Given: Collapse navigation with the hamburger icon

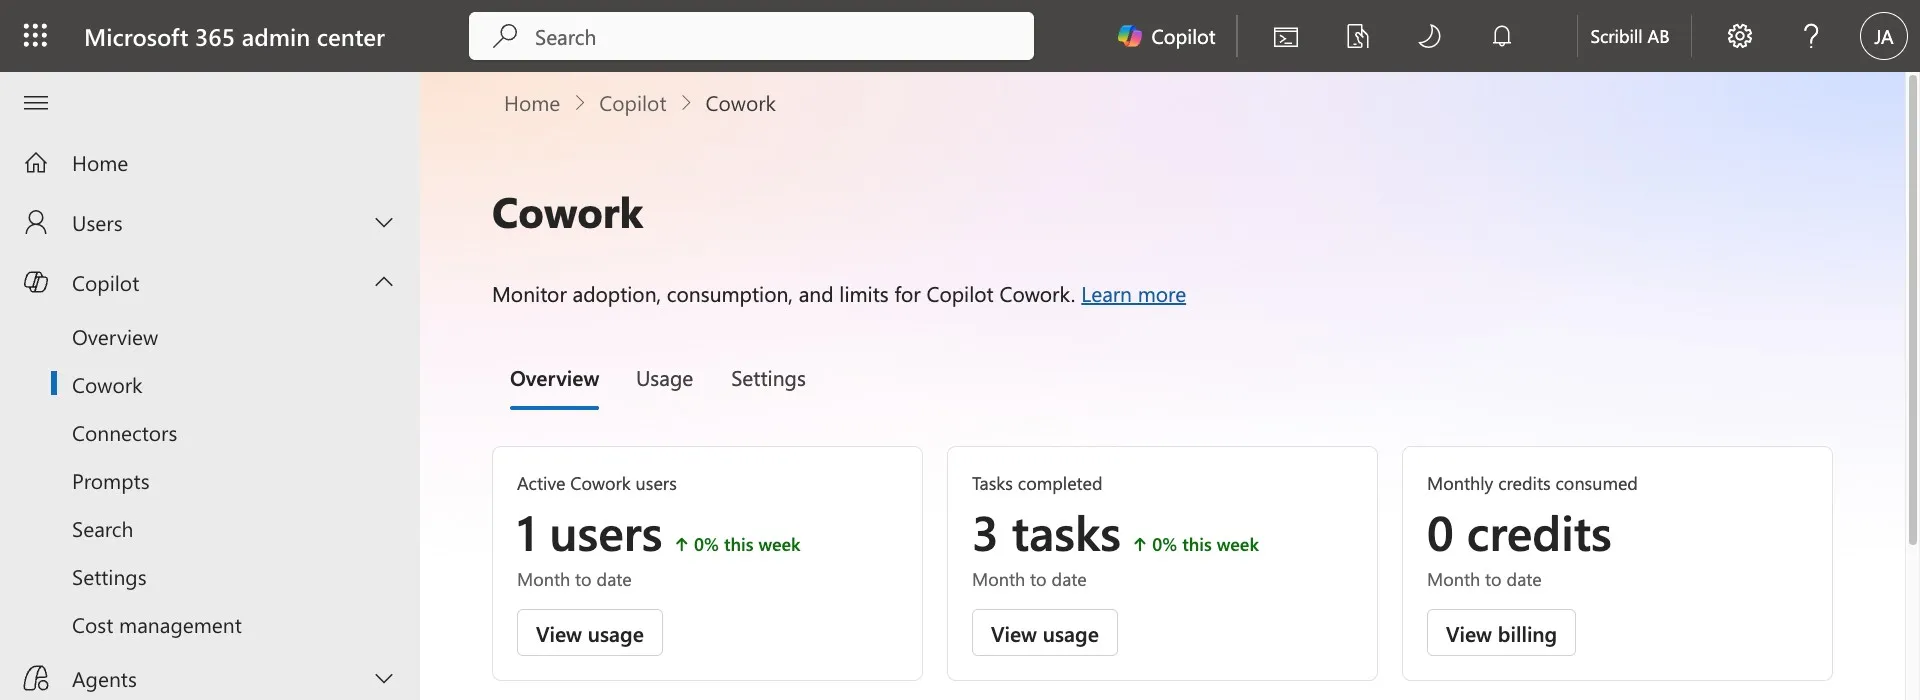Looking at the screenshot, I should point(36,103).
